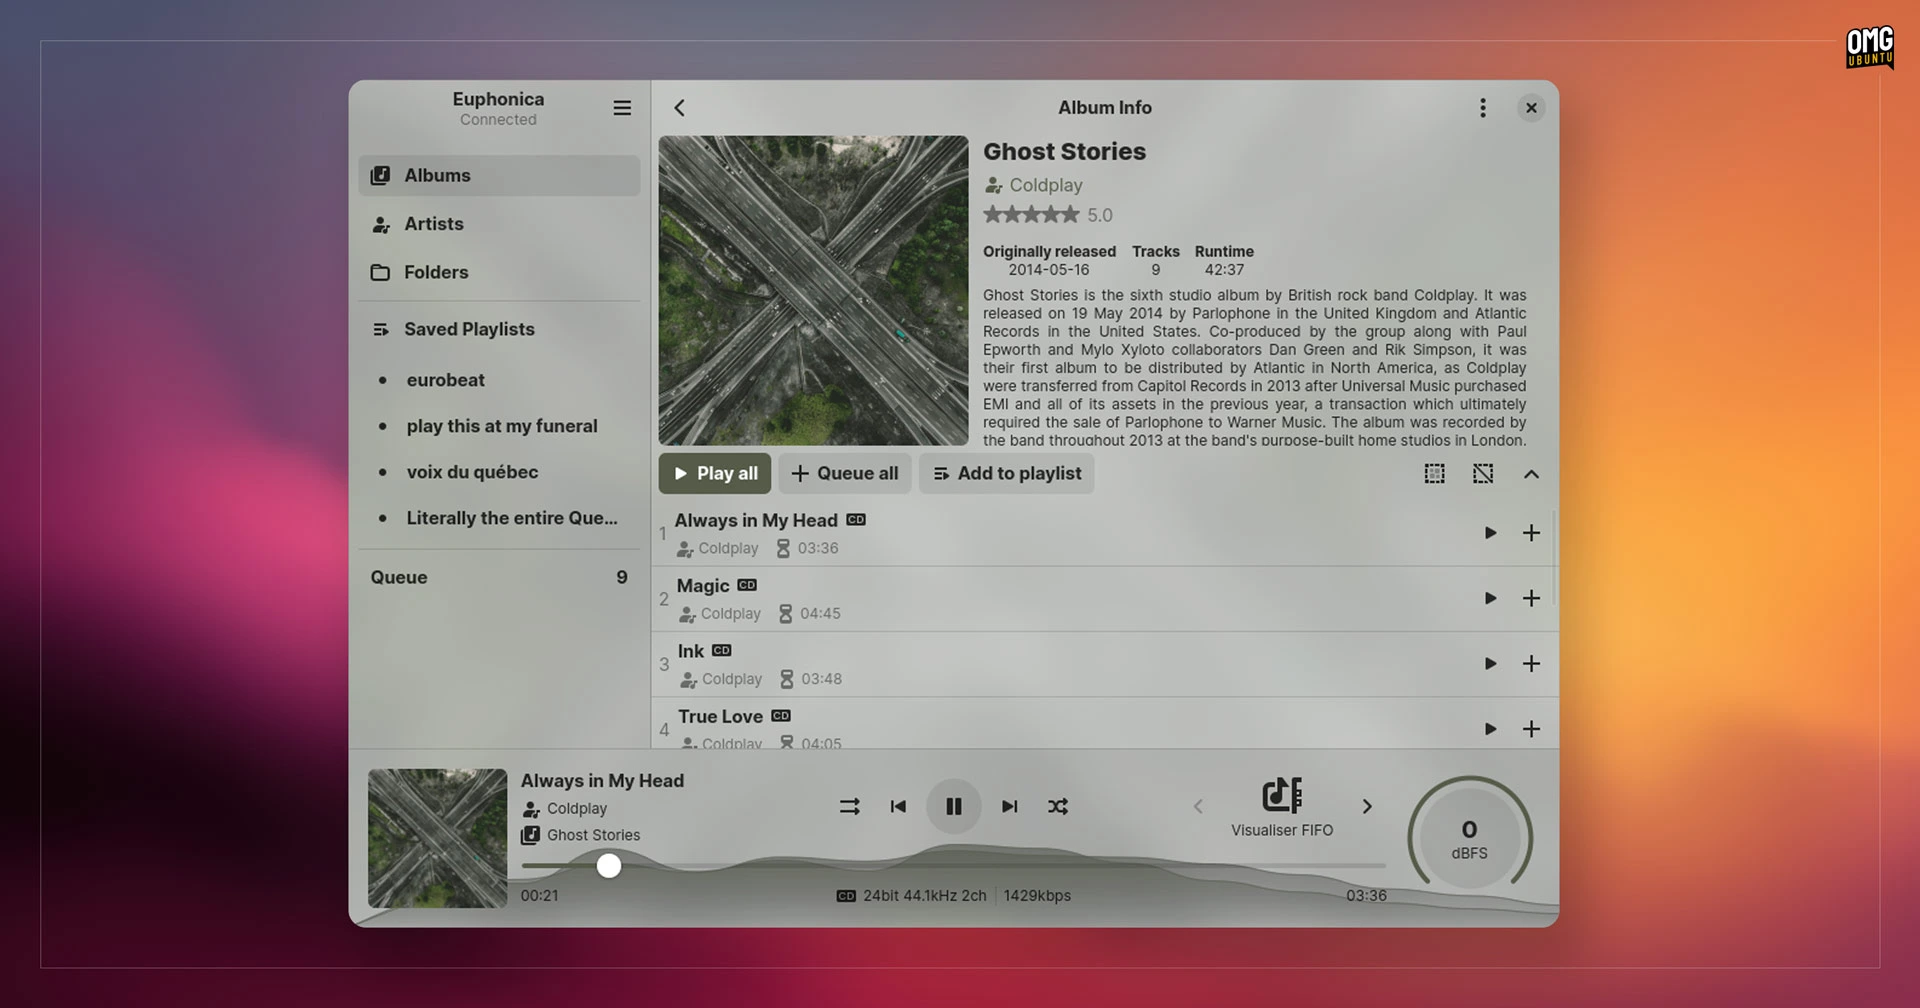Go back using header back arrow
This screenshot has height=1008, width=1920.
tap(680, 108)
